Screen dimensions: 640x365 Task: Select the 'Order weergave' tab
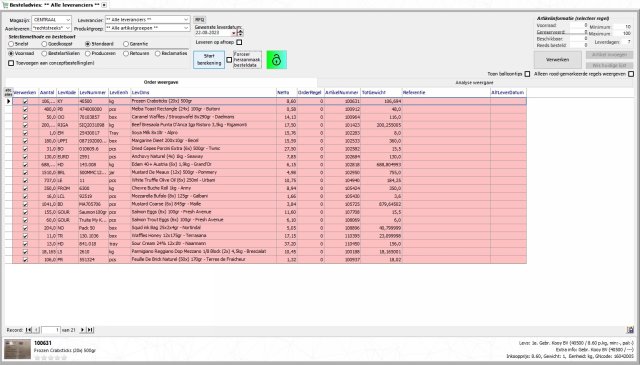[x=161, y=82]
